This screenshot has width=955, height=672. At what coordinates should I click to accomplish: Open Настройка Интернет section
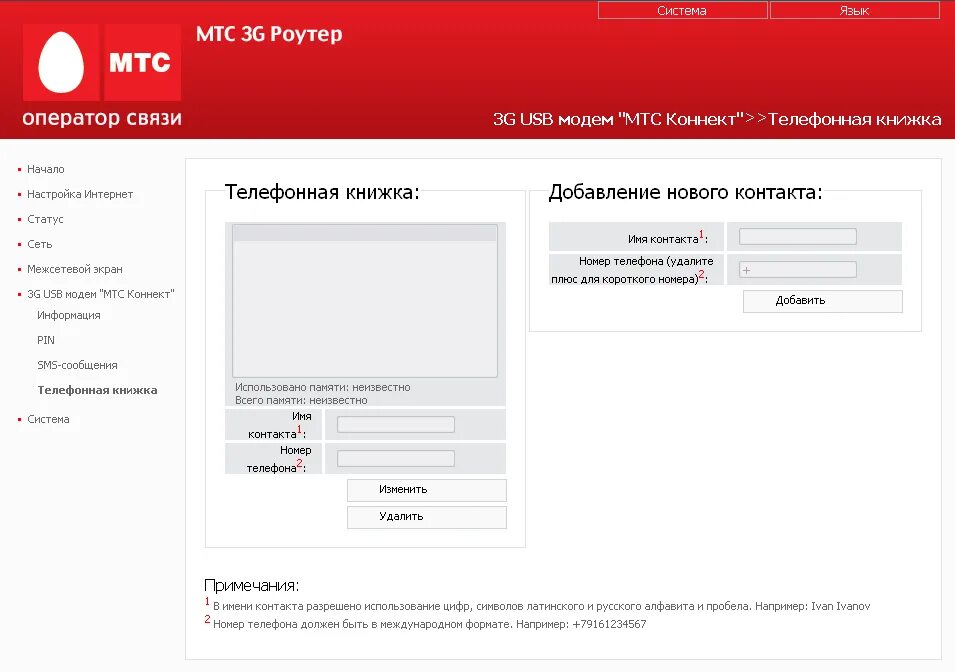coord(80,194)
